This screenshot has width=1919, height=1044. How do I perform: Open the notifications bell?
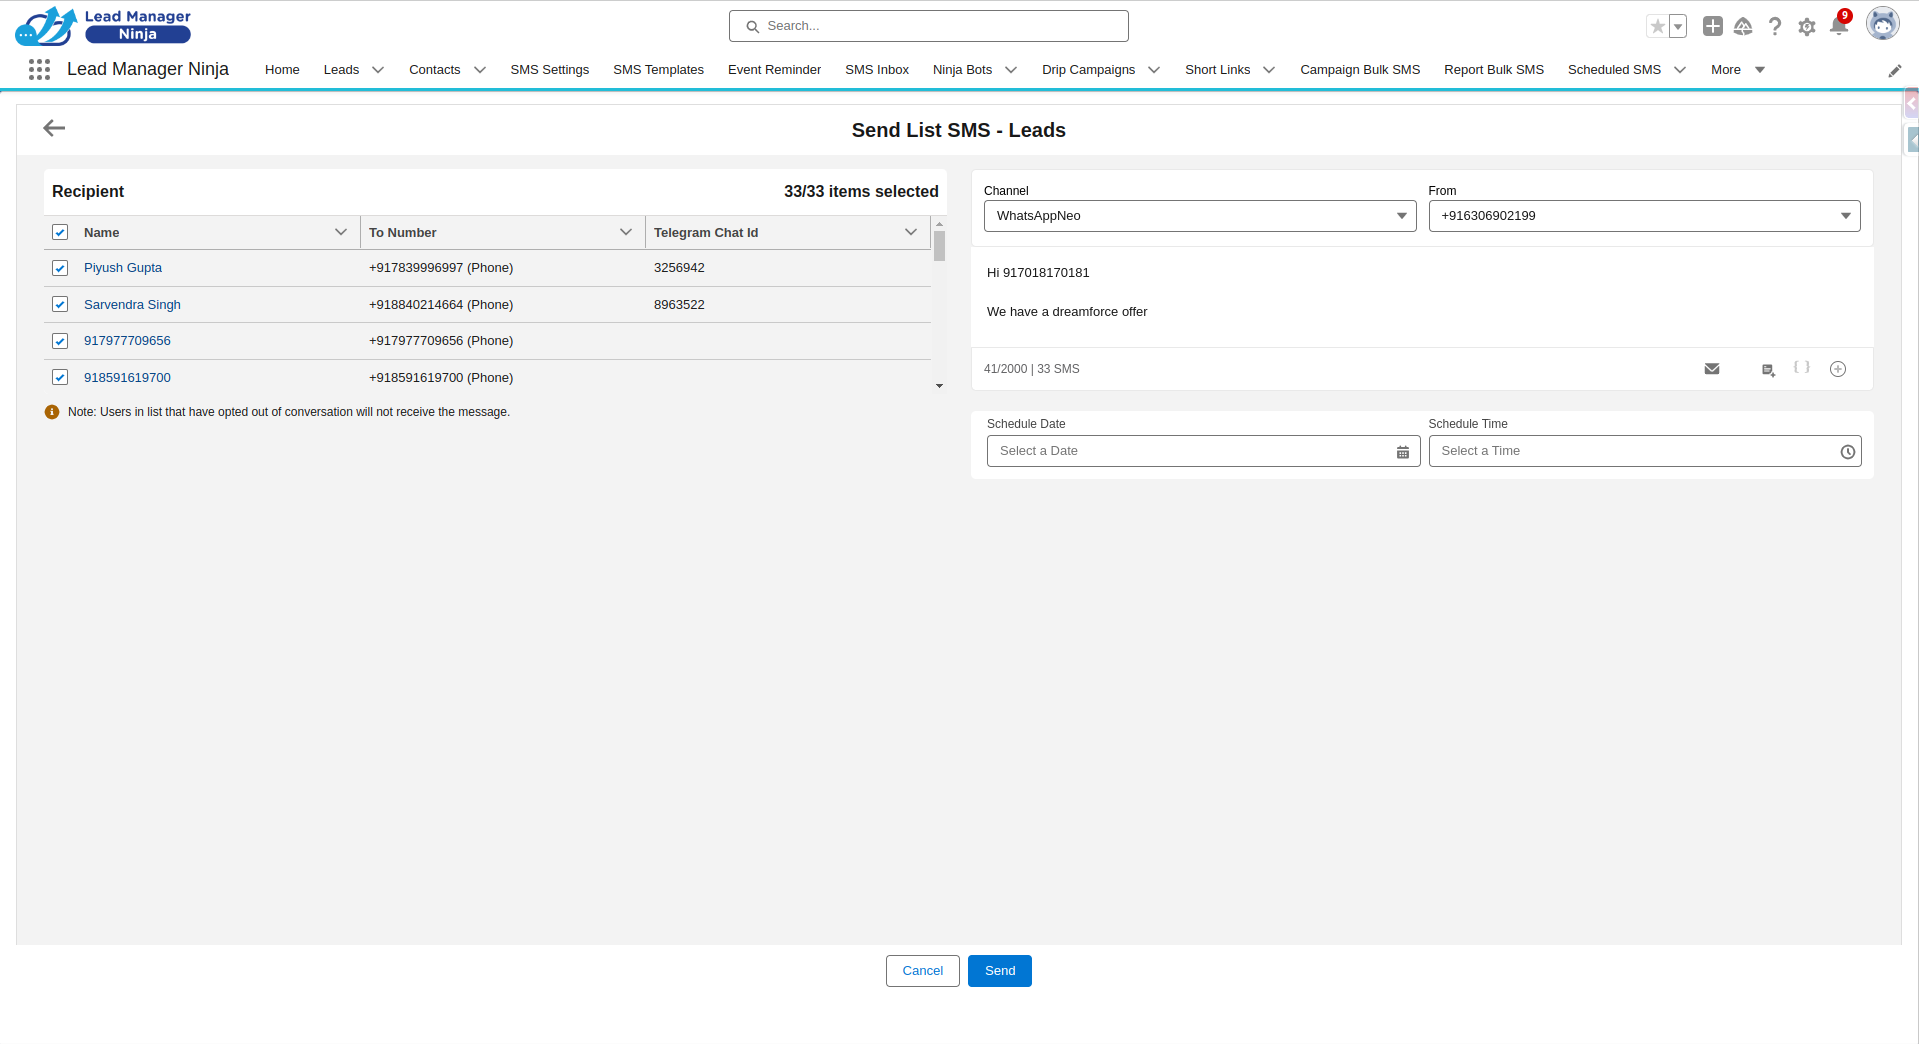click(1839, 26)
